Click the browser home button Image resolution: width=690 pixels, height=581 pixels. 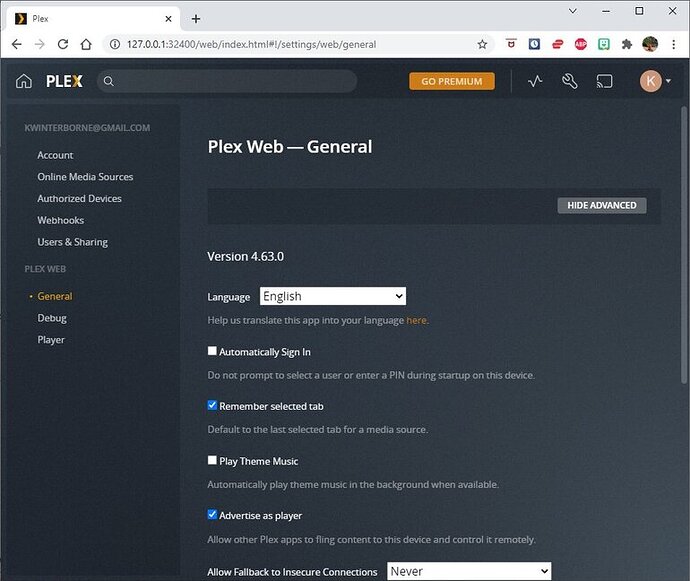pyautogui.click(x=86, y=44)
